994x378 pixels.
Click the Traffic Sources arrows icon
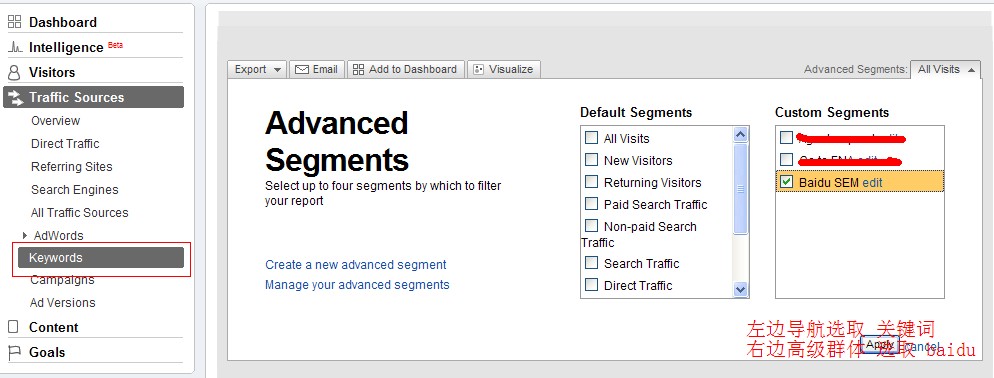15,98
